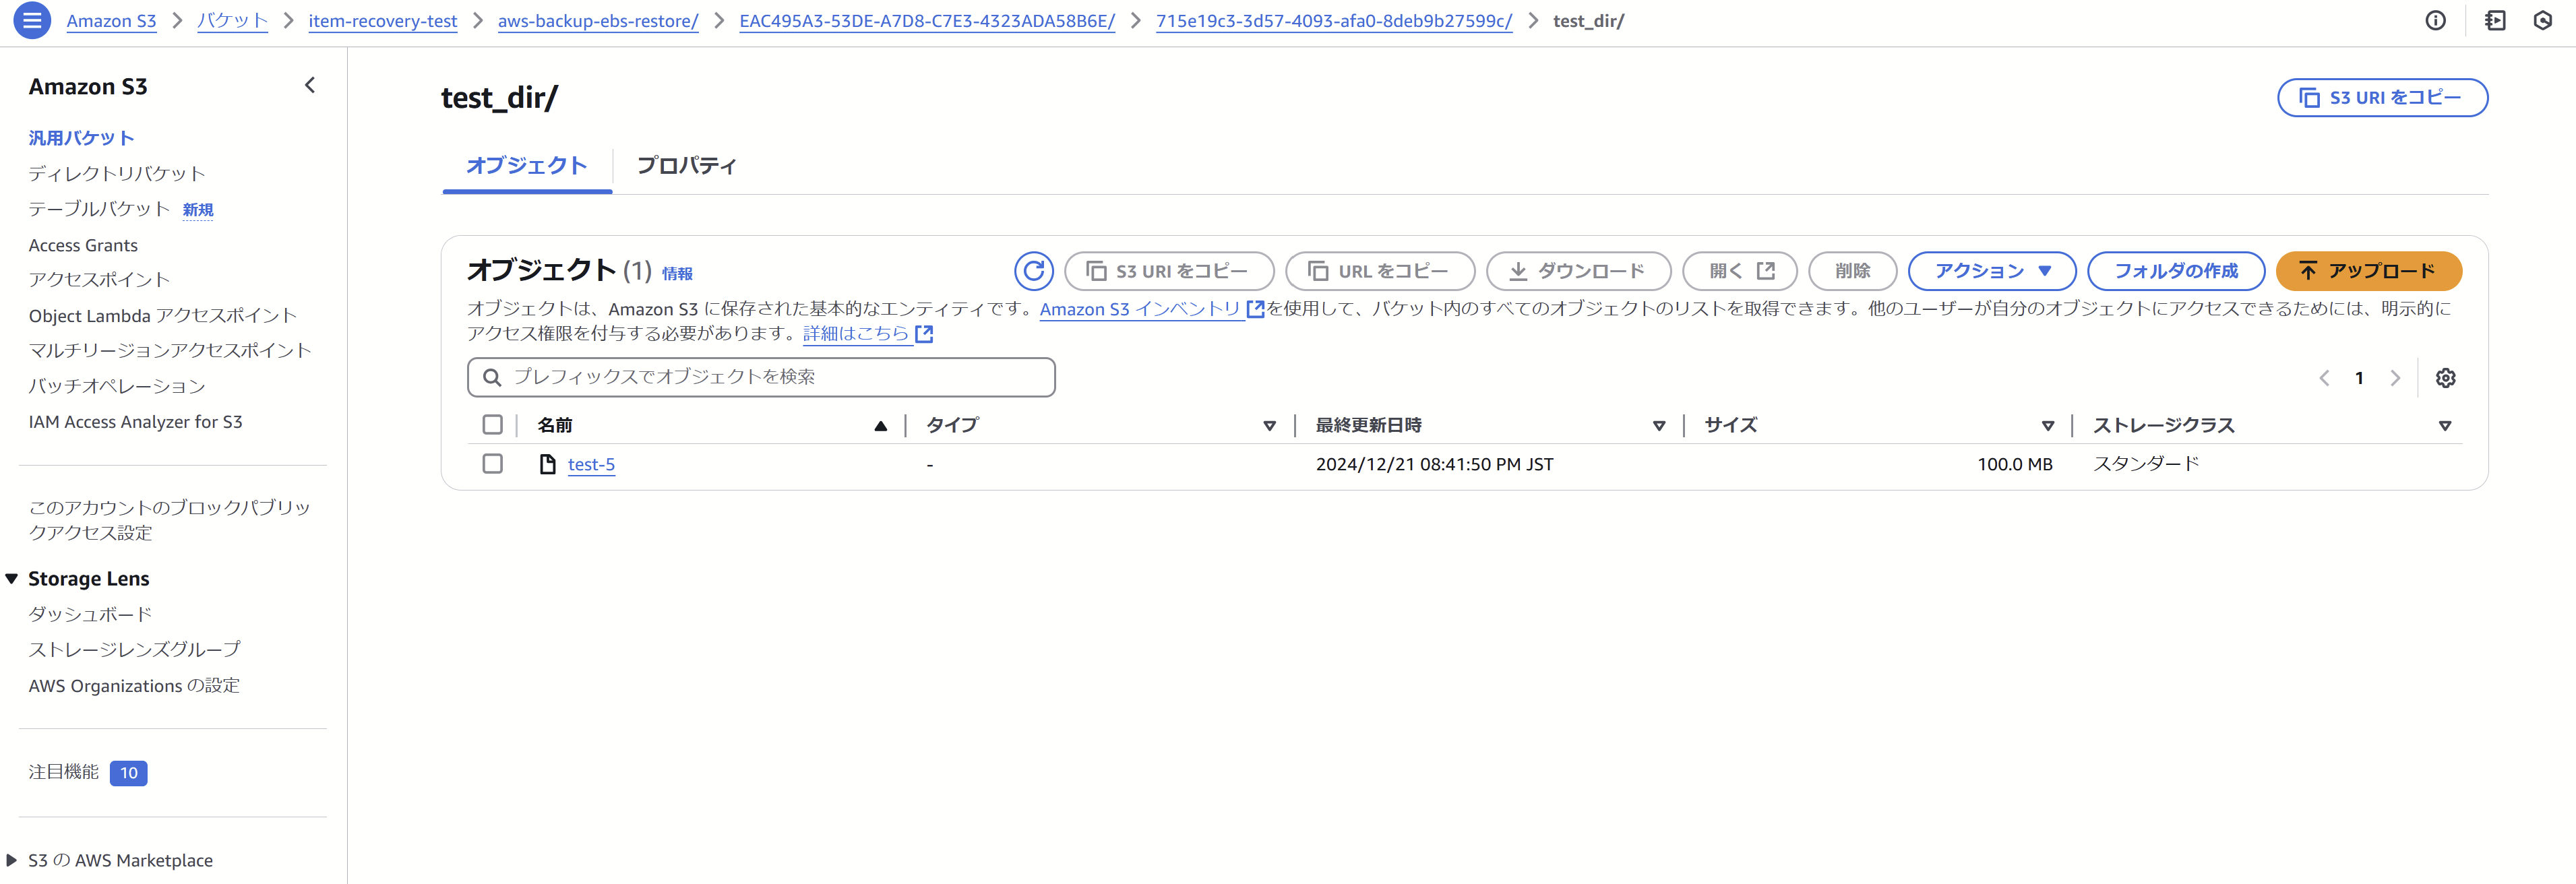The height and width of the screenshot is (884, 2576).
Task: Open the アクション dropdown menu
Action: [x=1991, y=271]
